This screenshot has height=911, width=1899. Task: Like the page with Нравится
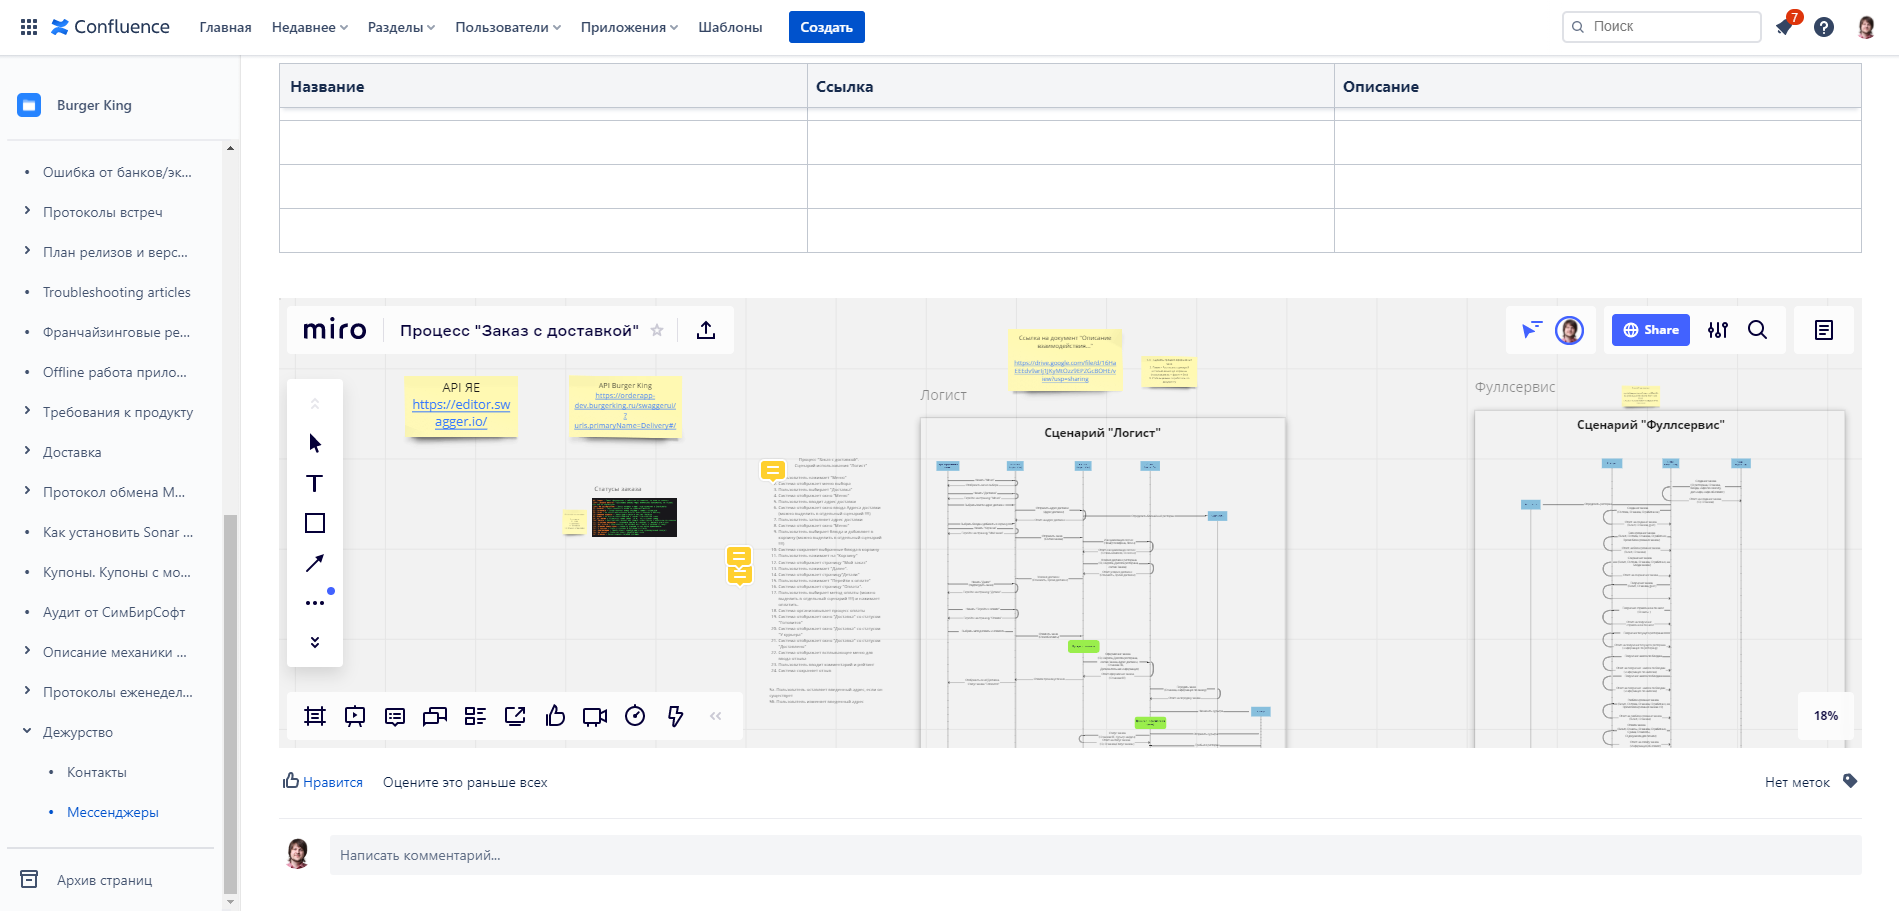[323, 782]
